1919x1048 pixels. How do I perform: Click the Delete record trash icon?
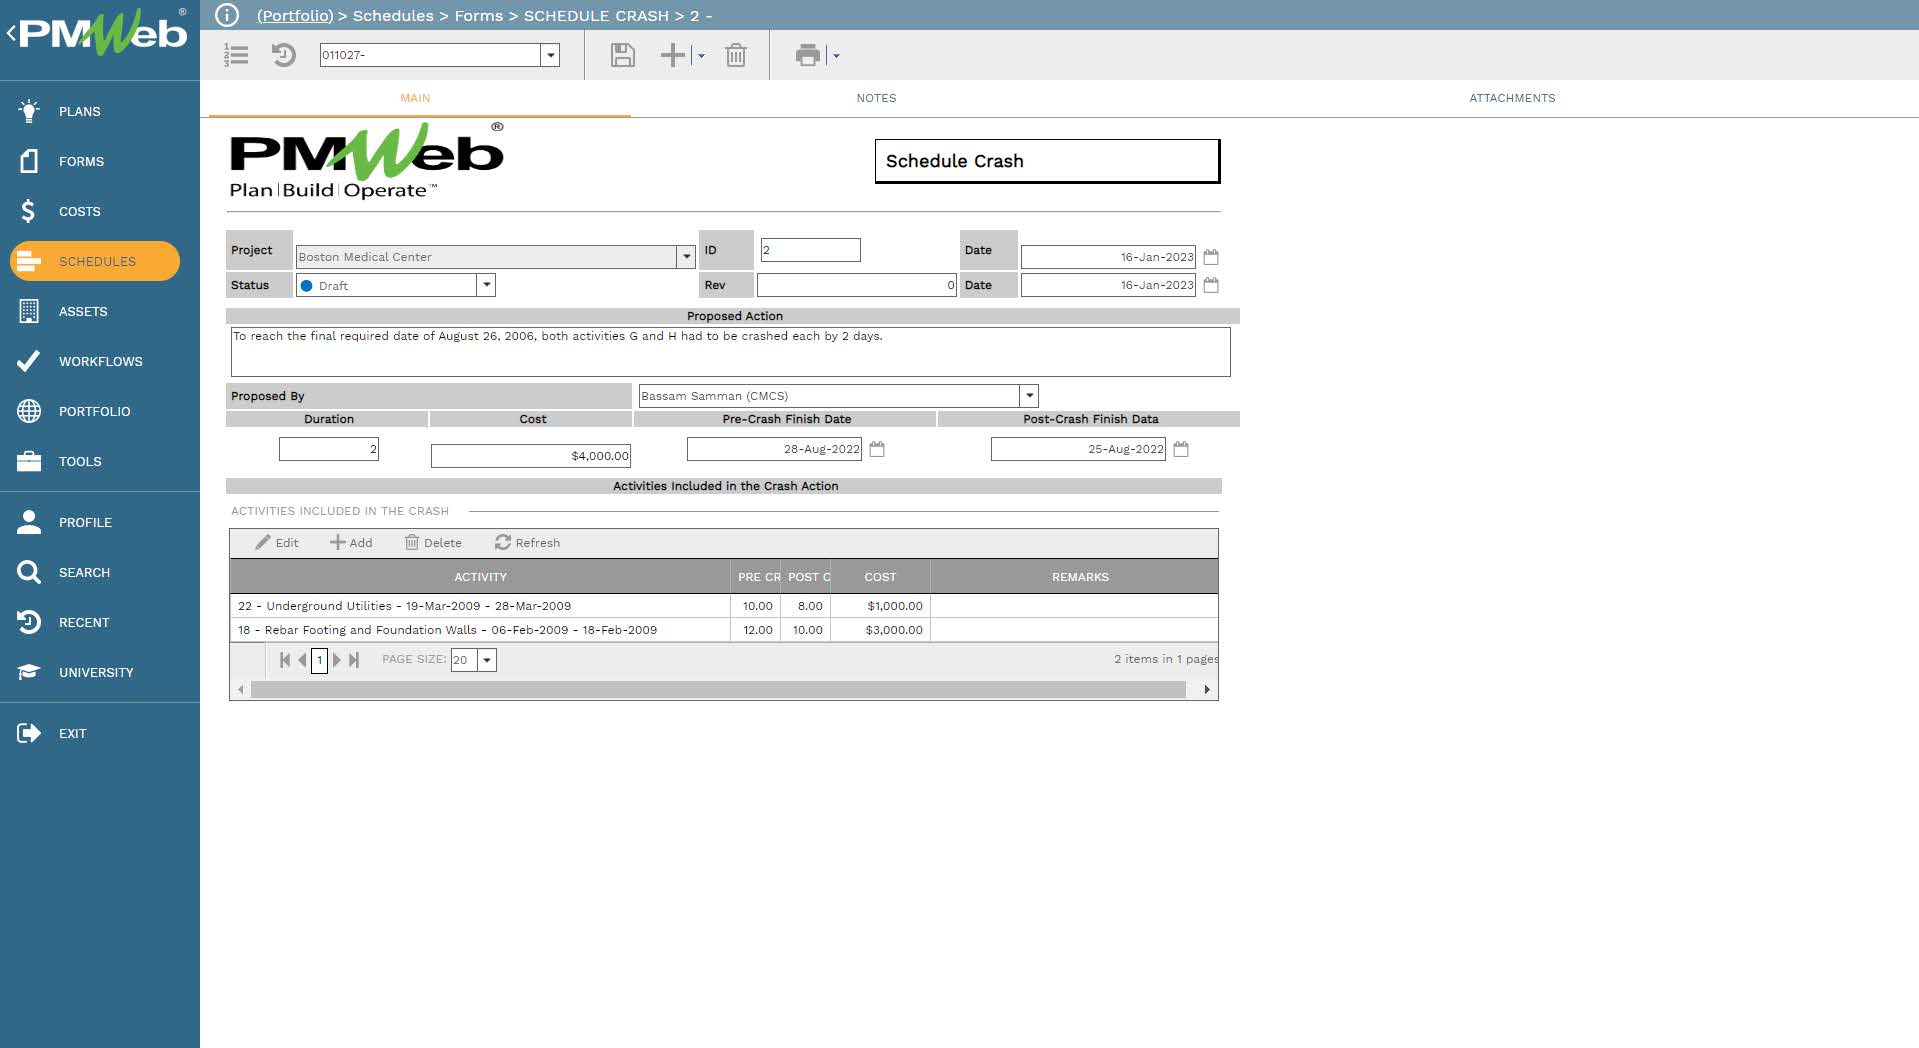[736, 55]
